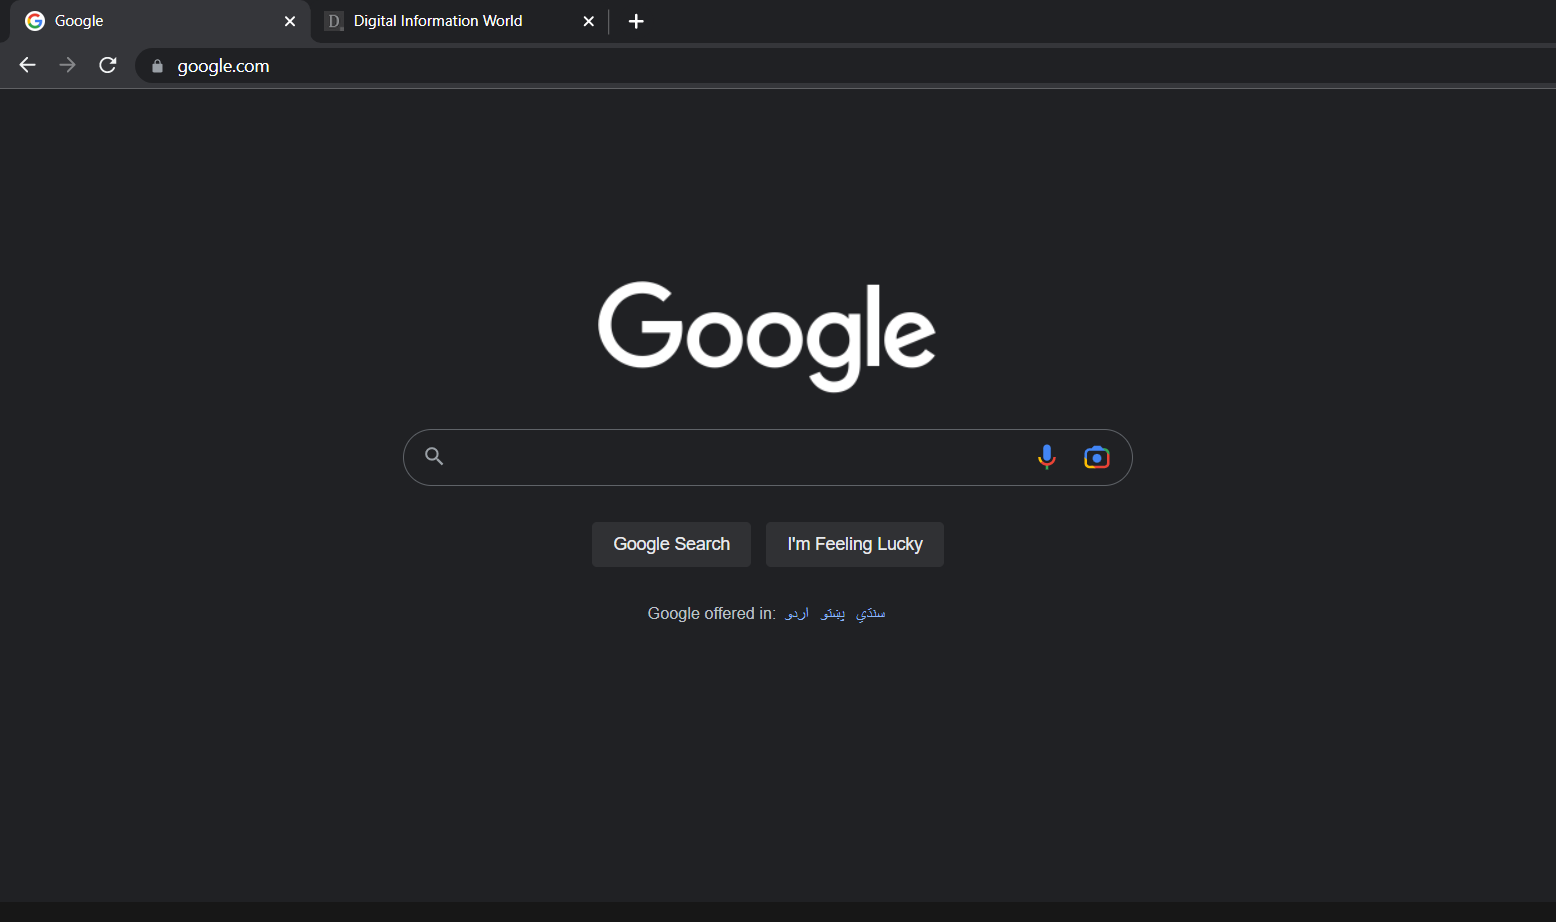Screen dimensions: 1556x922
Task: Click the browser forward arrow
Action: [x=67, y=65]
